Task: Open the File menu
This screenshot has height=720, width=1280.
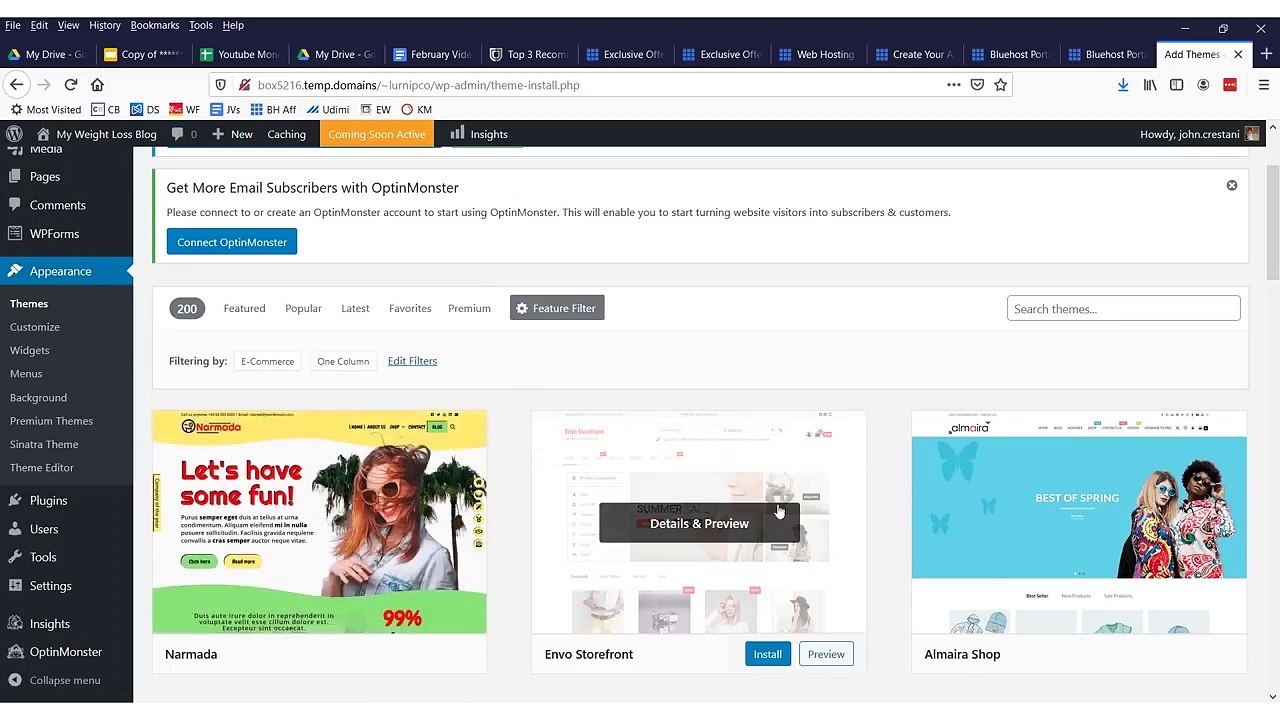Action: pos(13,25)
